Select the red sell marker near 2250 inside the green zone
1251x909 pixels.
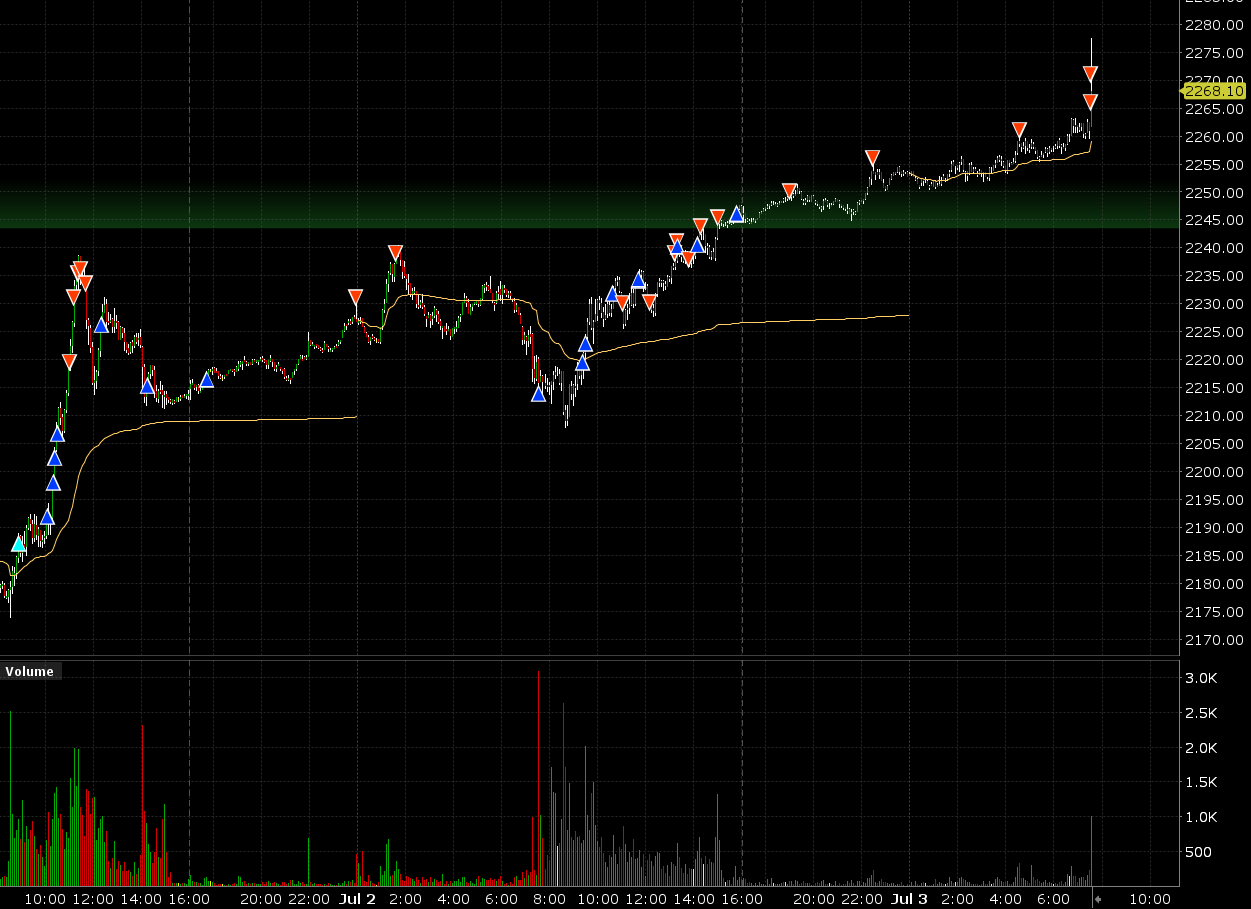tap(789, 190)
